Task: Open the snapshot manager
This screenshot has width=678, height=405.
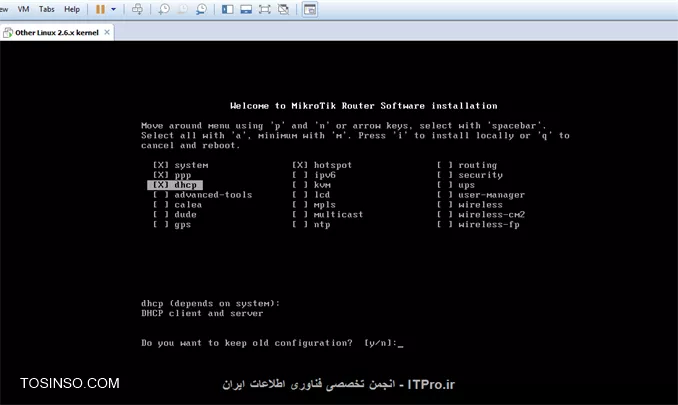Action: coord(201,9)
